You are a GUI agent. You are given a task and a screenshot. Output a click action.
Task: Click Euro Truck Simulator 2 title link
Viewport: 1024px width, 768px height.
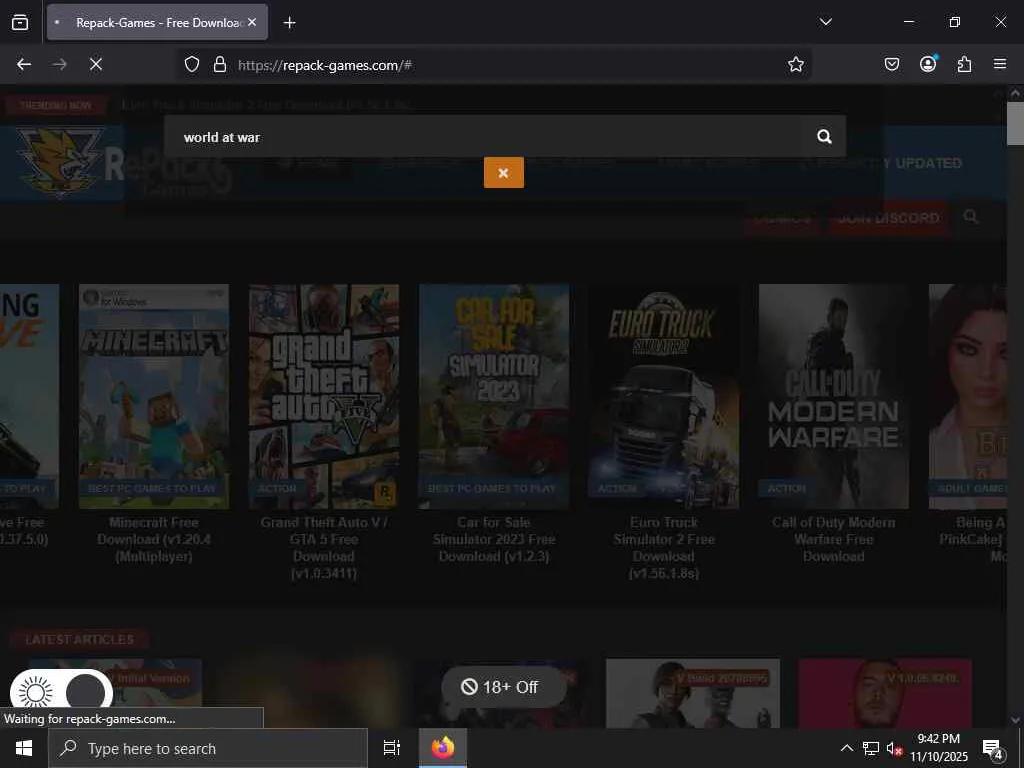click(664, 548)
